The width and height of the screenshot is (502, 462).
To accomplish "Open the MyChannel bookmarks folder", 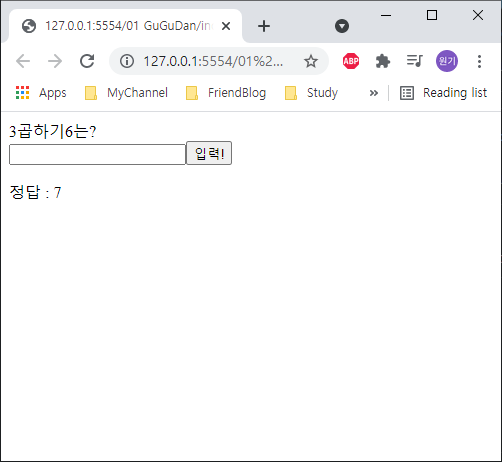I will [x=126, y=93].
